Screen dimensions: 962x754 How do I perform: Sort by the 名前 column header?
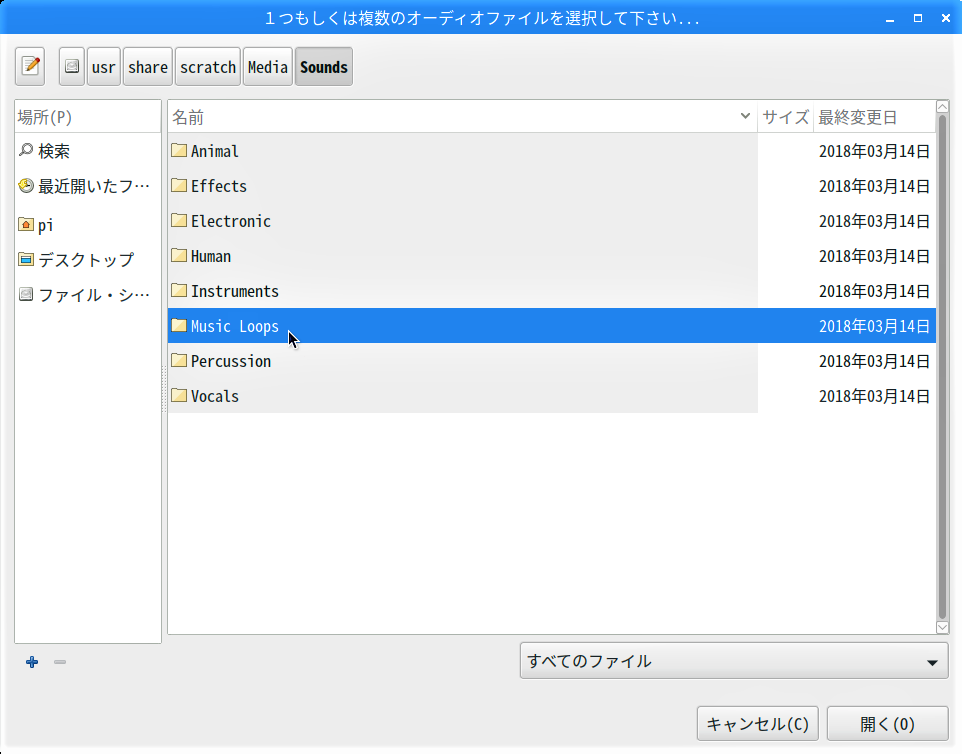tap(463, 117)
